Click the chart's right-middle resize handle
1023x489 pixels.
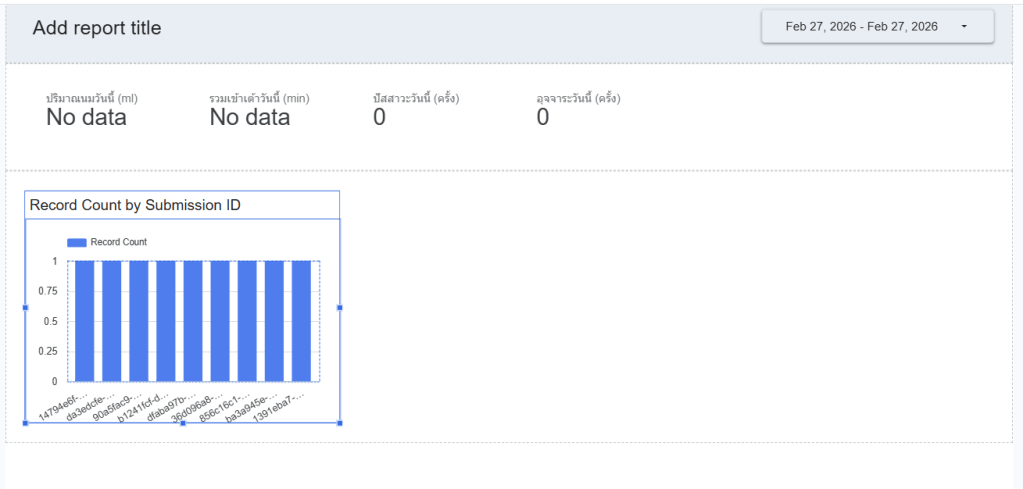[x=340, y=308]
